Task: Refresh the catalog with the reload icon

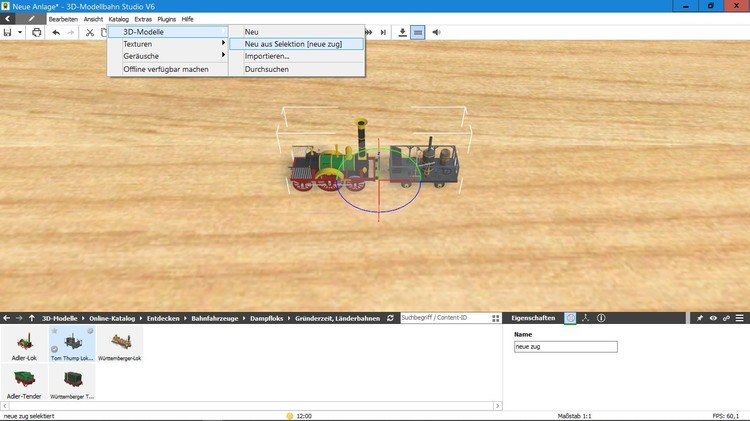Action: pyautogui.click(x=391, y=318)
